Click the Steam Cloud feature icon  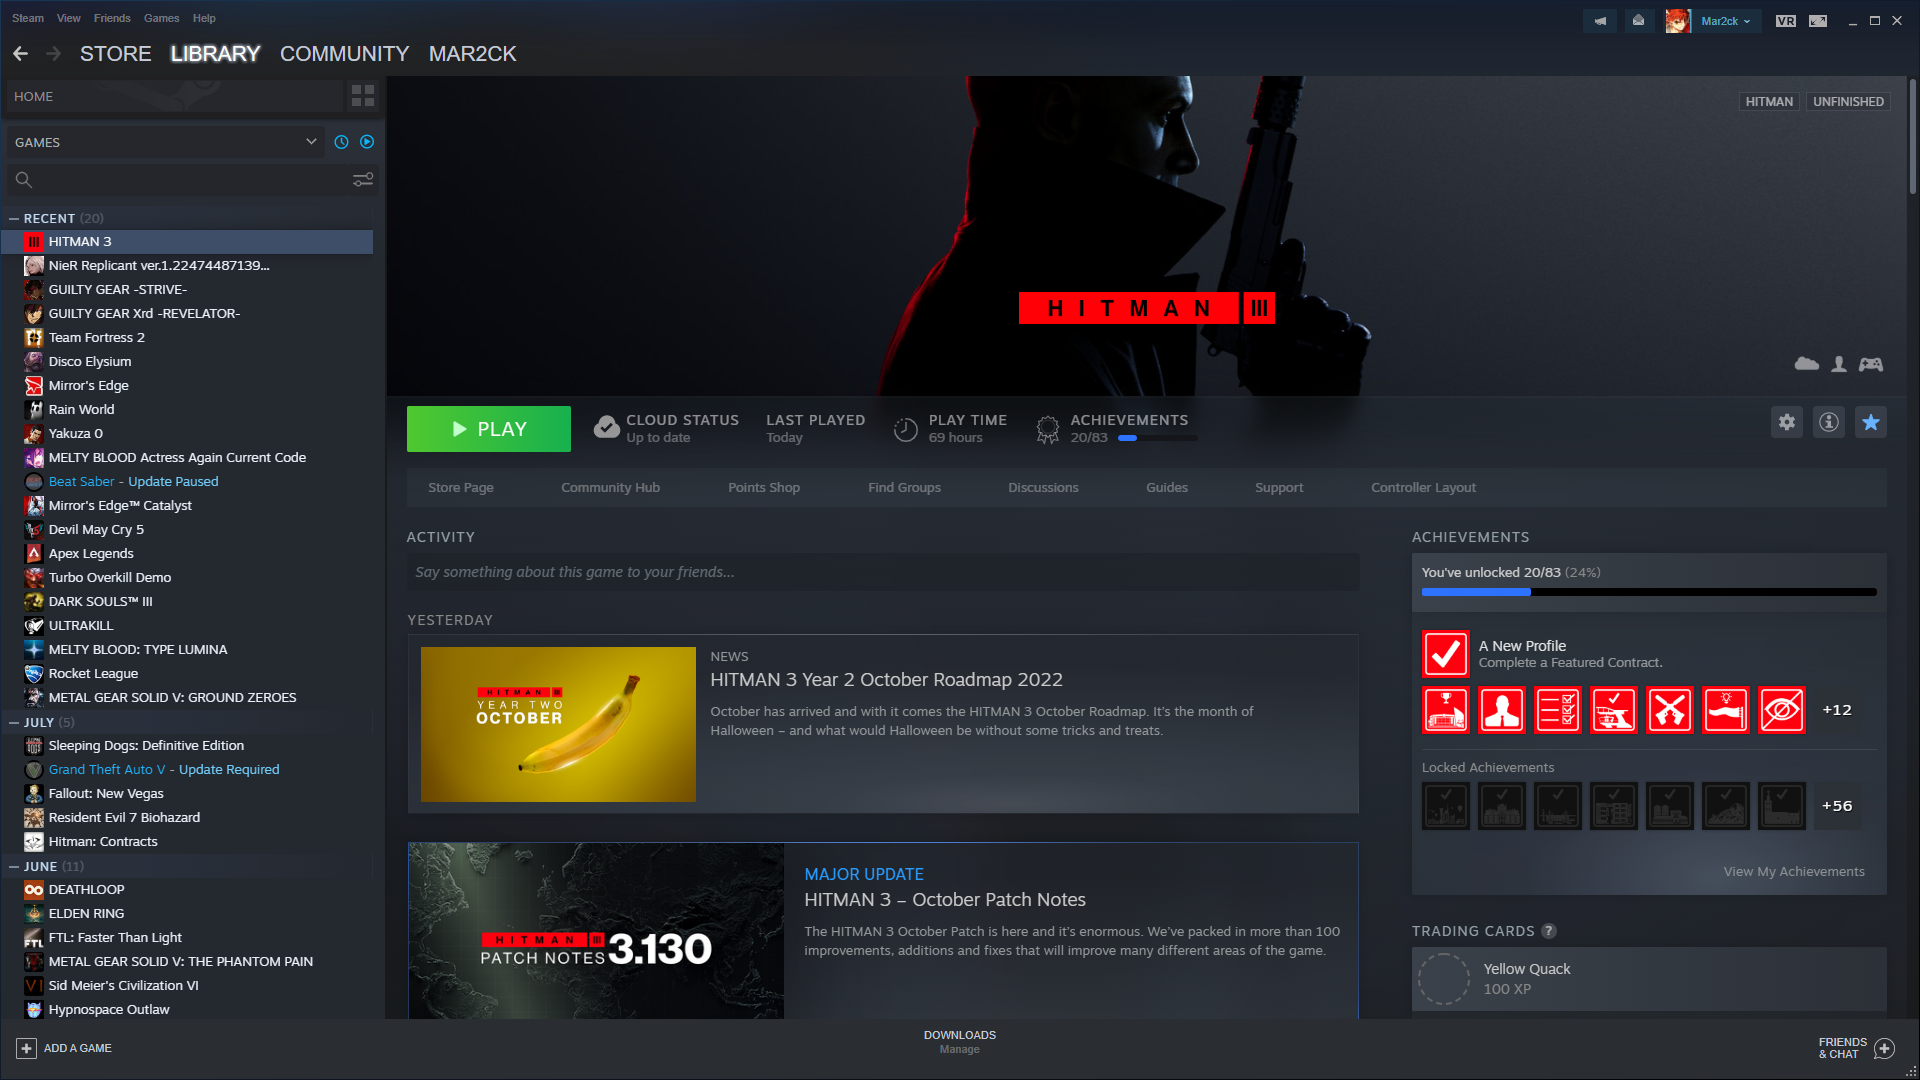tap(1807, 364)
